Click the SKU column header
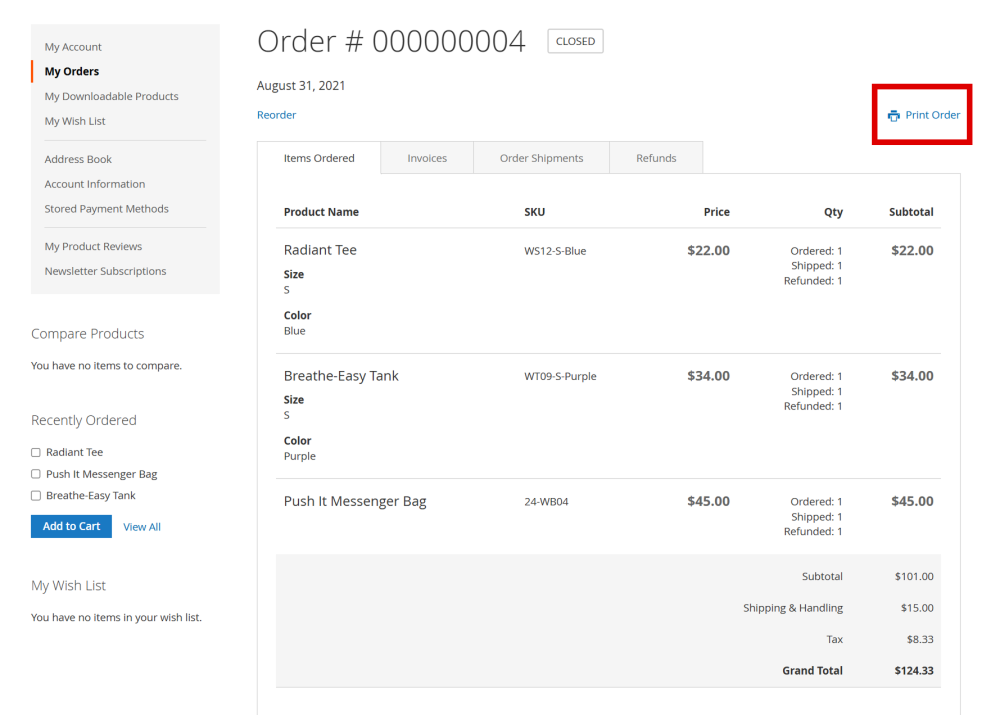1000x715 pixels. pyautogui.click(x=534, y=212)
